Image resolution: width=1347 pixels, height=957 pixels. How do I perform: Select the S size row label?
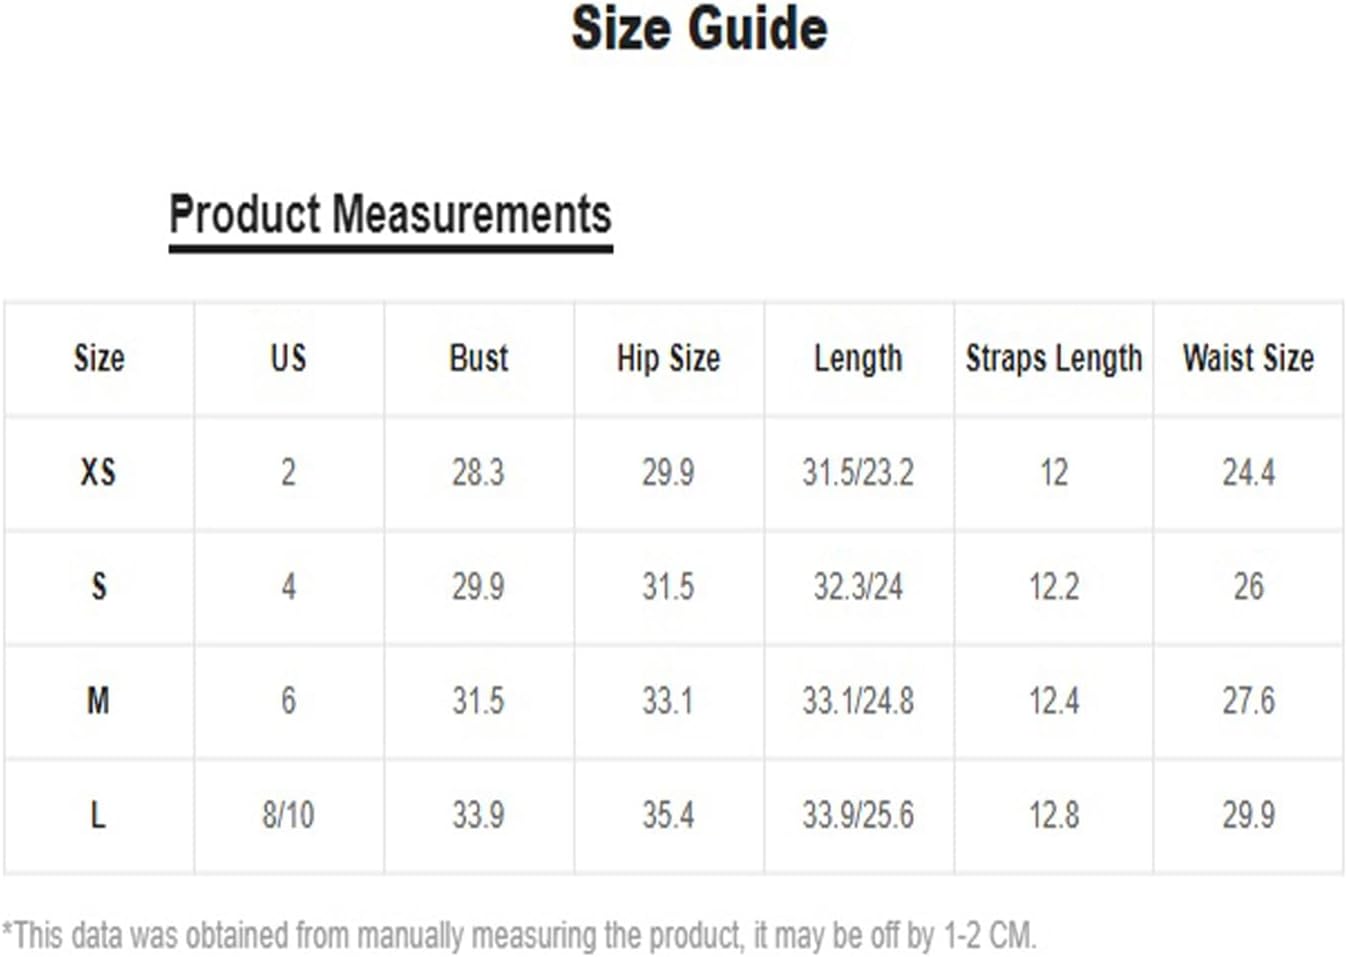tap(98, 586)
